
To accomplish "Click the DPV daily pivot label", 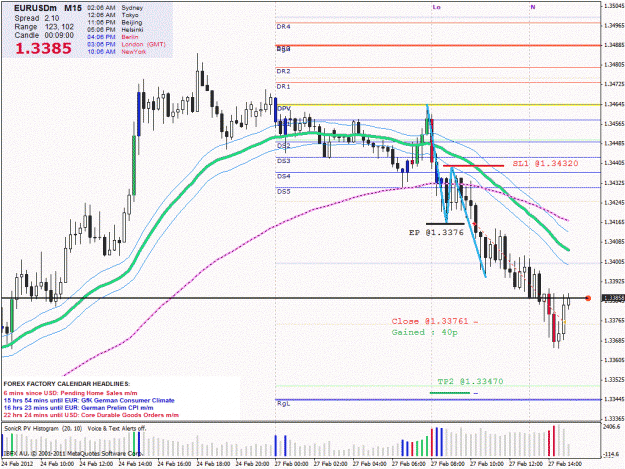I will [x=284, y=108].
